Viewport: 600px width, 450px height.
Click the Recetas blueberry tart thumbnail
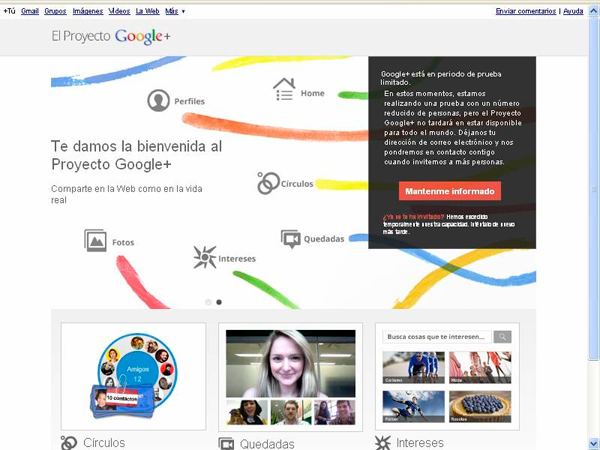tap(480, 406)
